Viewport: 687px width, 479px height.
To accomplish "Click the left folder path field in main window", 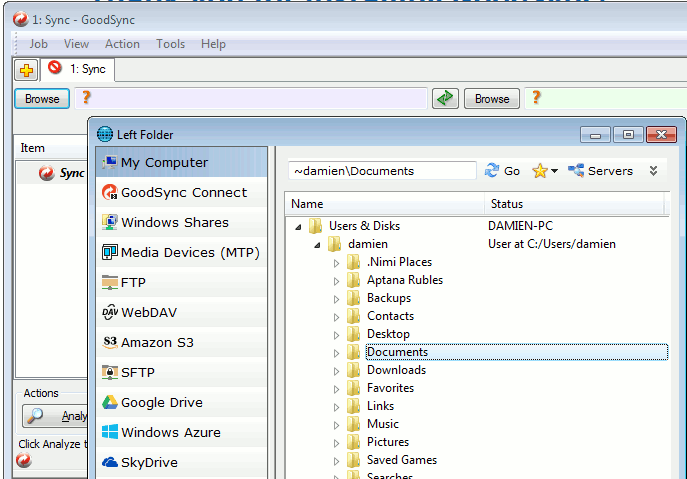I will [x=251, y=98].
